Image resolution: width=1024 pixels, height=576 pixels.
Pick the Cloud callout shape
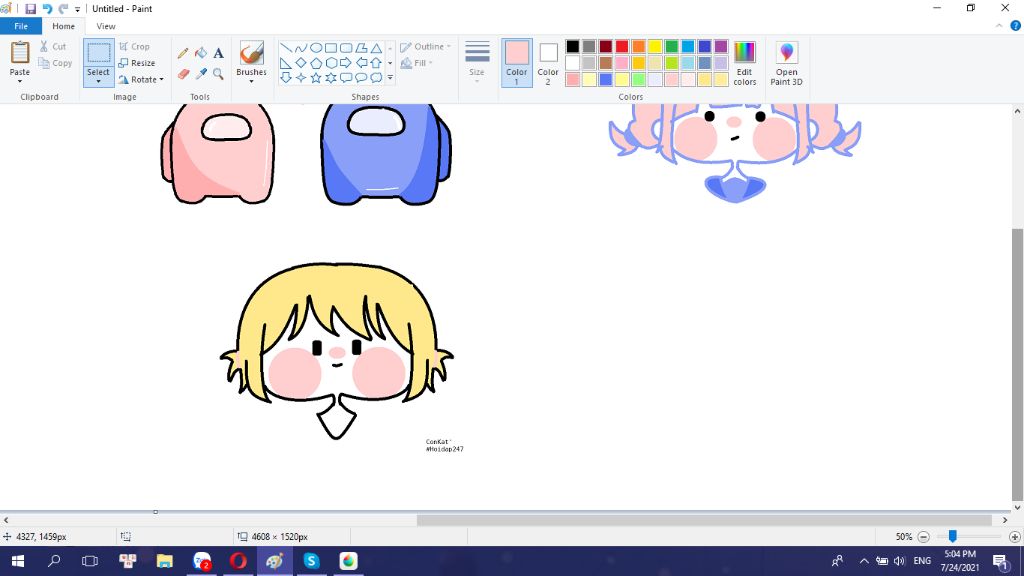376,78
